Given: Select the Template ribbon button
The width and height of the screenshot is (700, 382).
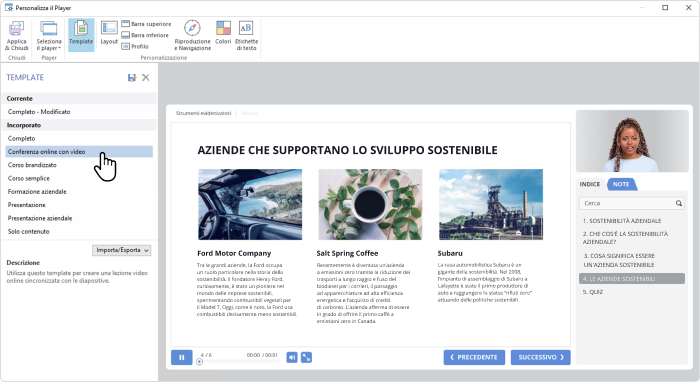Looking at the screenshot, I should point(81,35).
